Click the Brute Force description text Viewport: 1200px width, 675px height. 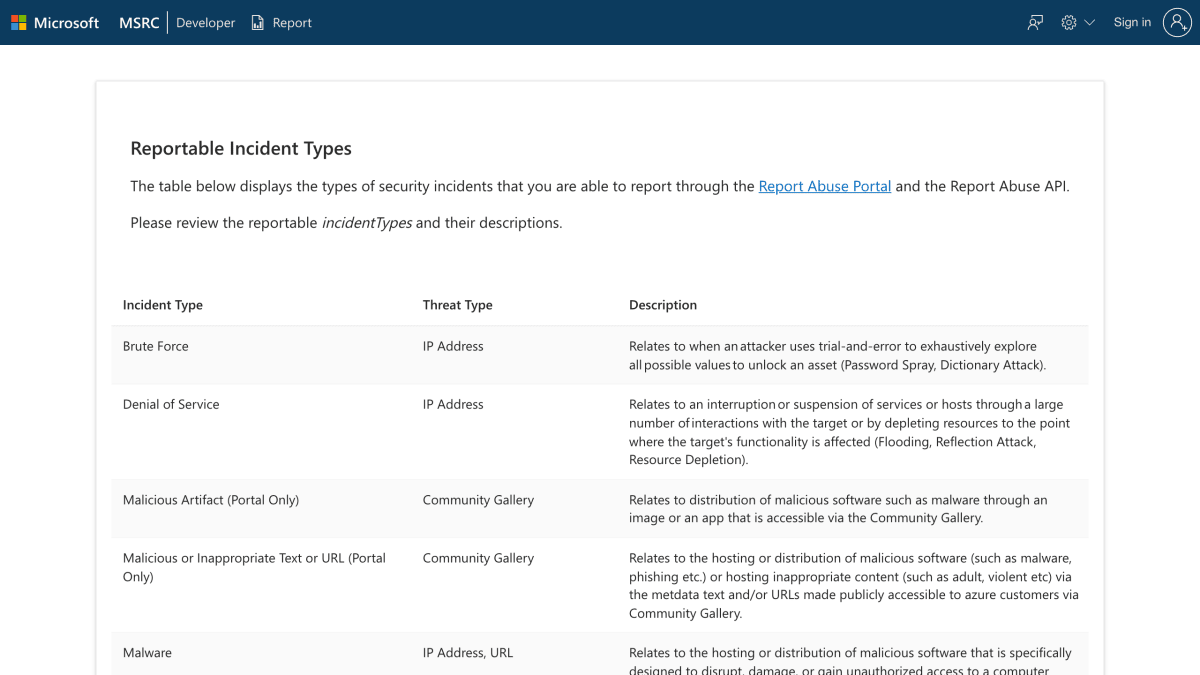(838, 355)
